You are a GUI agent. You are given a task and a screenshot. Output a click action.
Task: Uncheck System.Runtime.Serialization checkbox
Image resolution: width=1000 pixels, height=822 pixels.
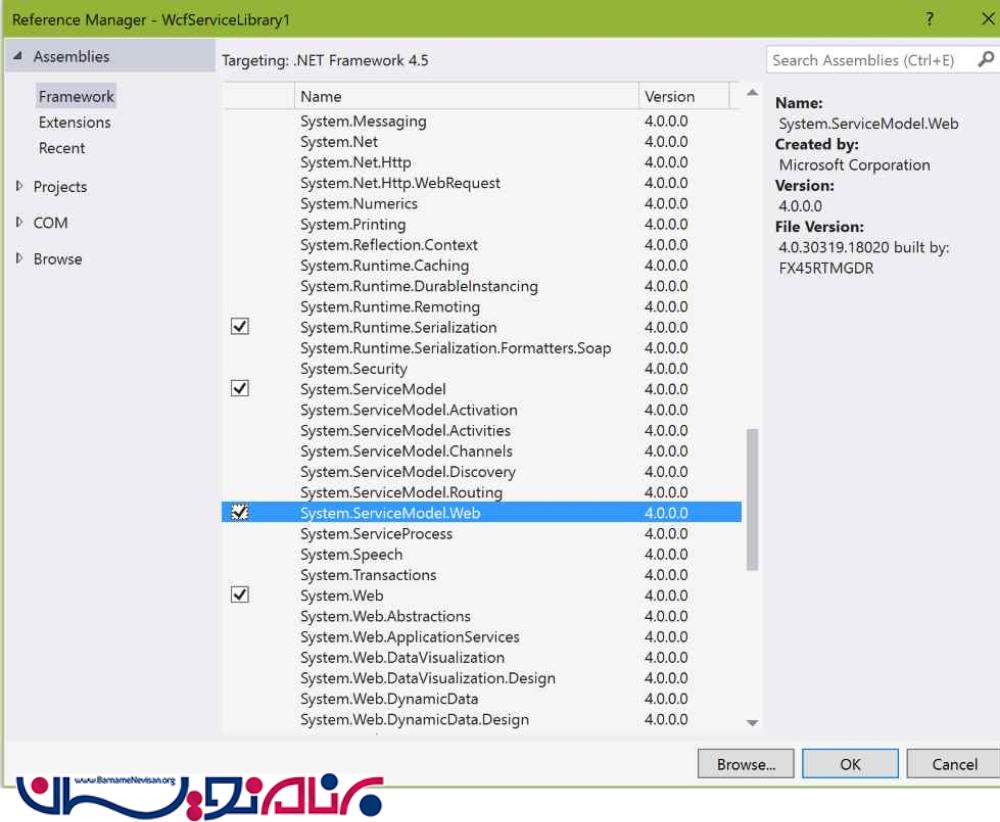pos(240,327)
